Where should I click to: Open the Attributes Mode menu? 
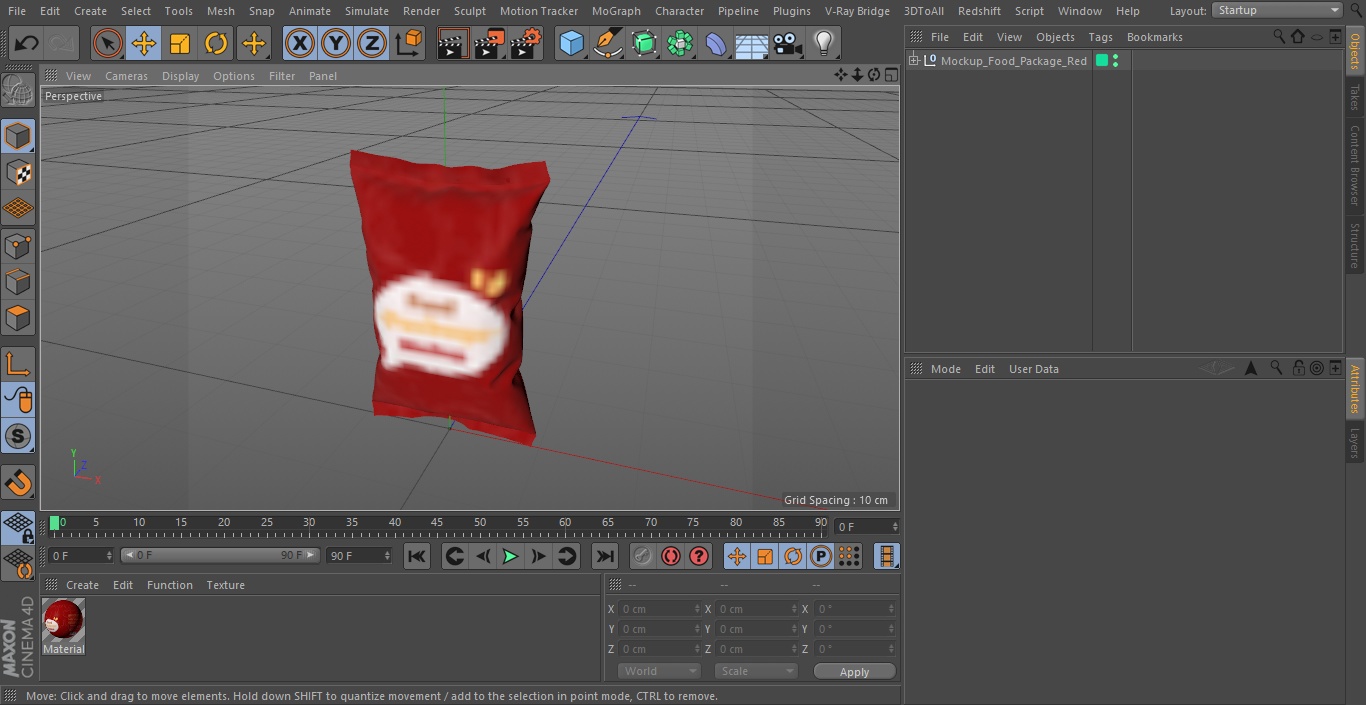[945, 369]
